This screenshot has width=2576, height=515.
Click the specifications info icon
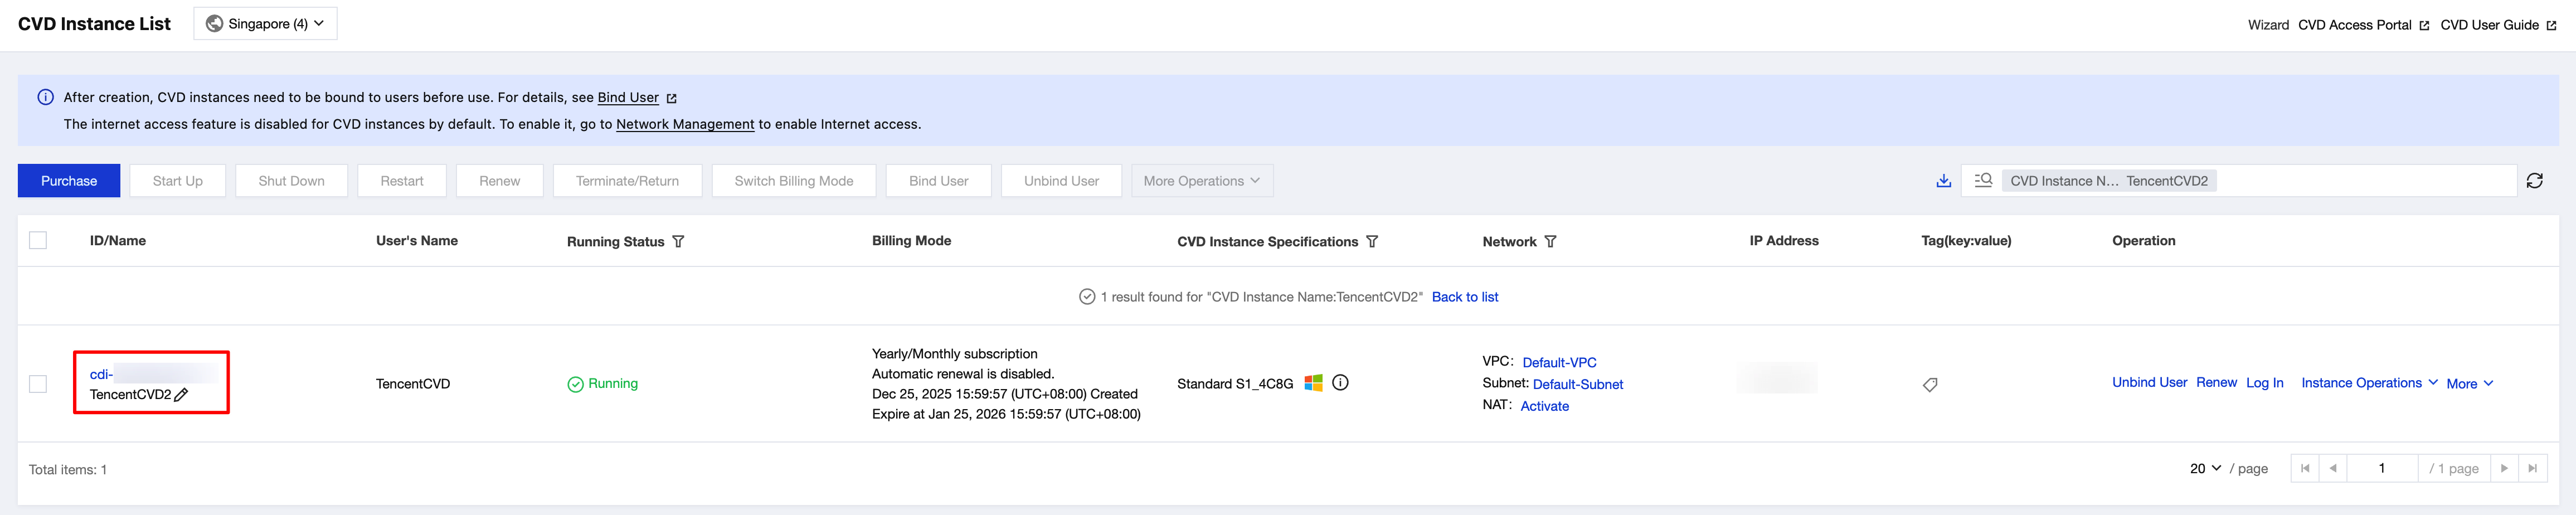click(x=1340, y=383)
